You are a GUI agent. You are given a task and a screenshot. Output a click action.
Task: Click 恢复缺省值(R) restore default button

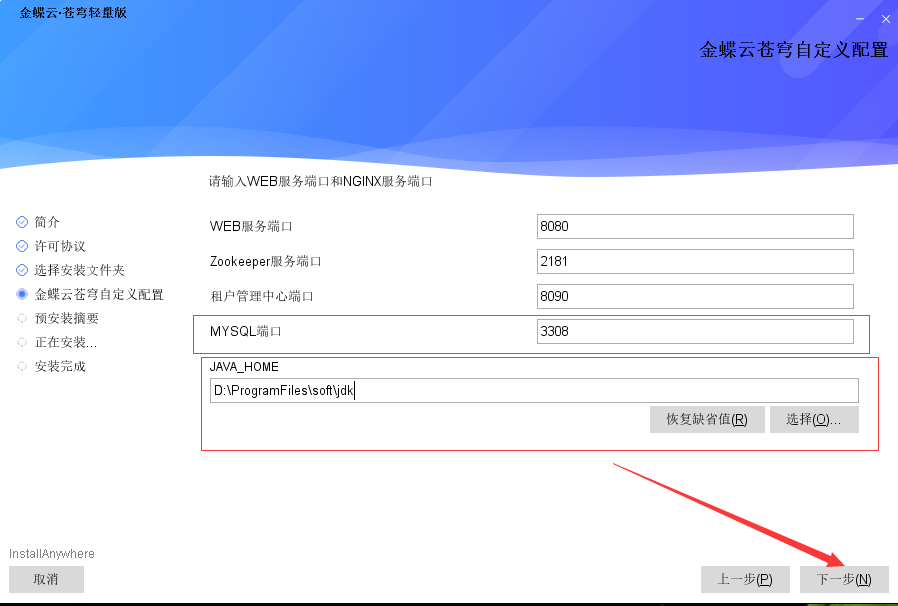707,419
